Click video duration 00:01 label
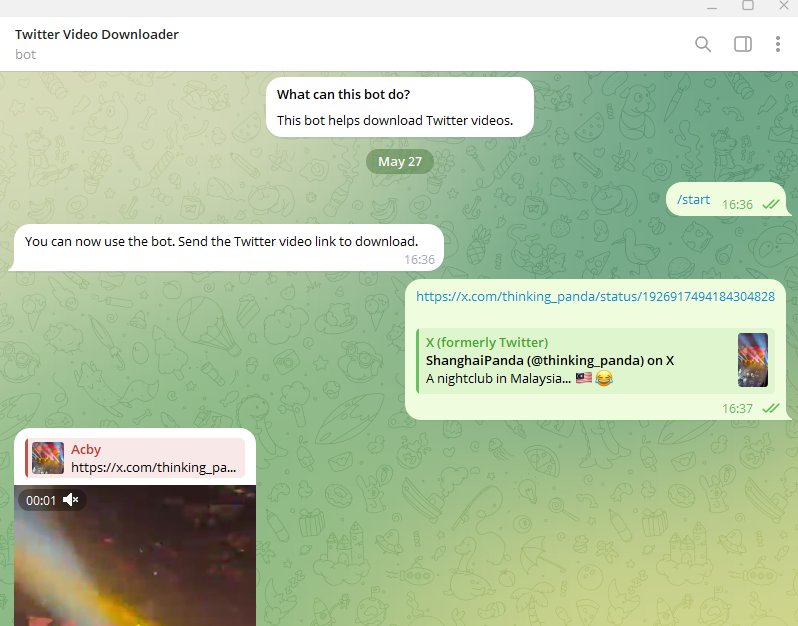 (x=41, y=501)
